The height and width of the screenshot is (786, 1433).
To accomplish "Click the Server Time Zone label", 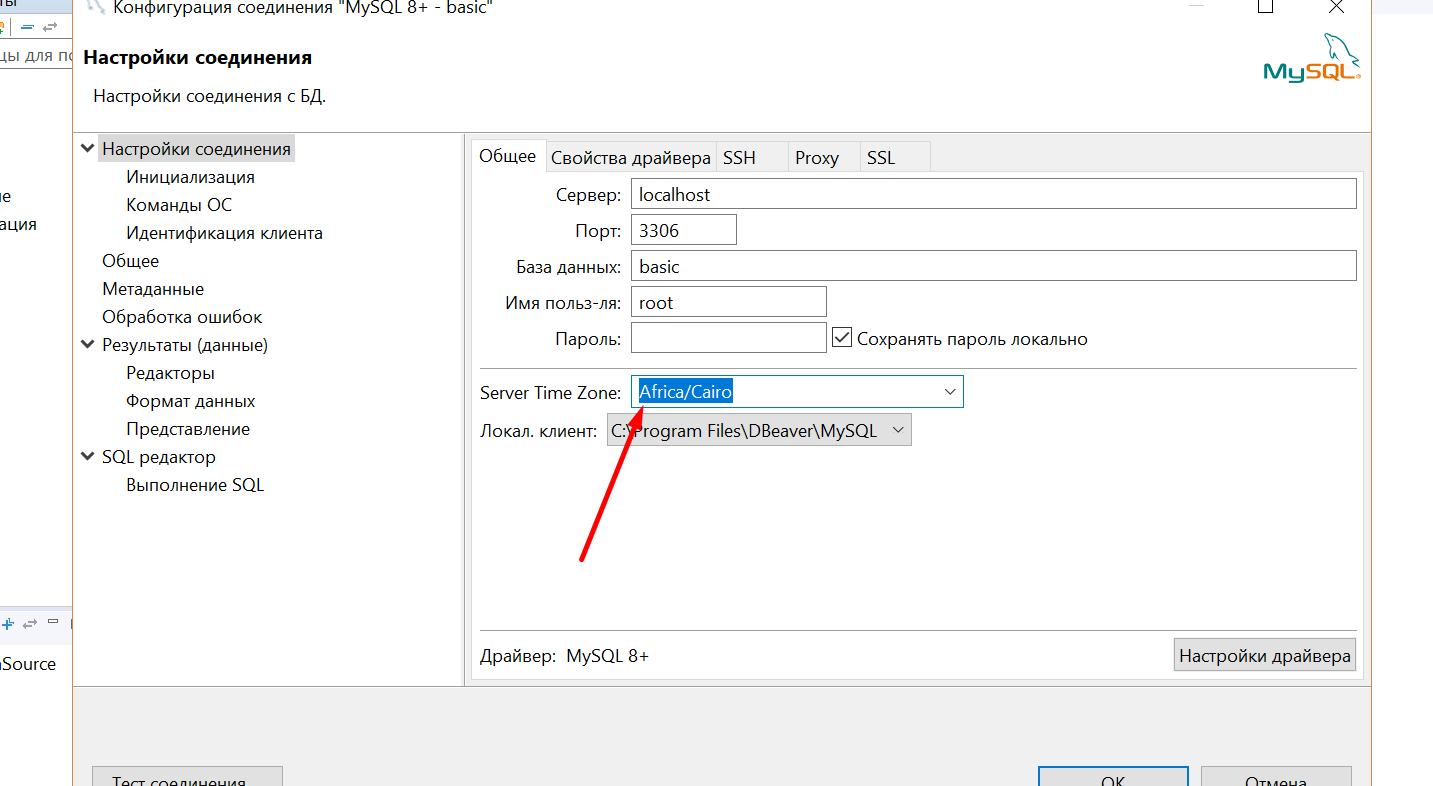I will (550, 392).
